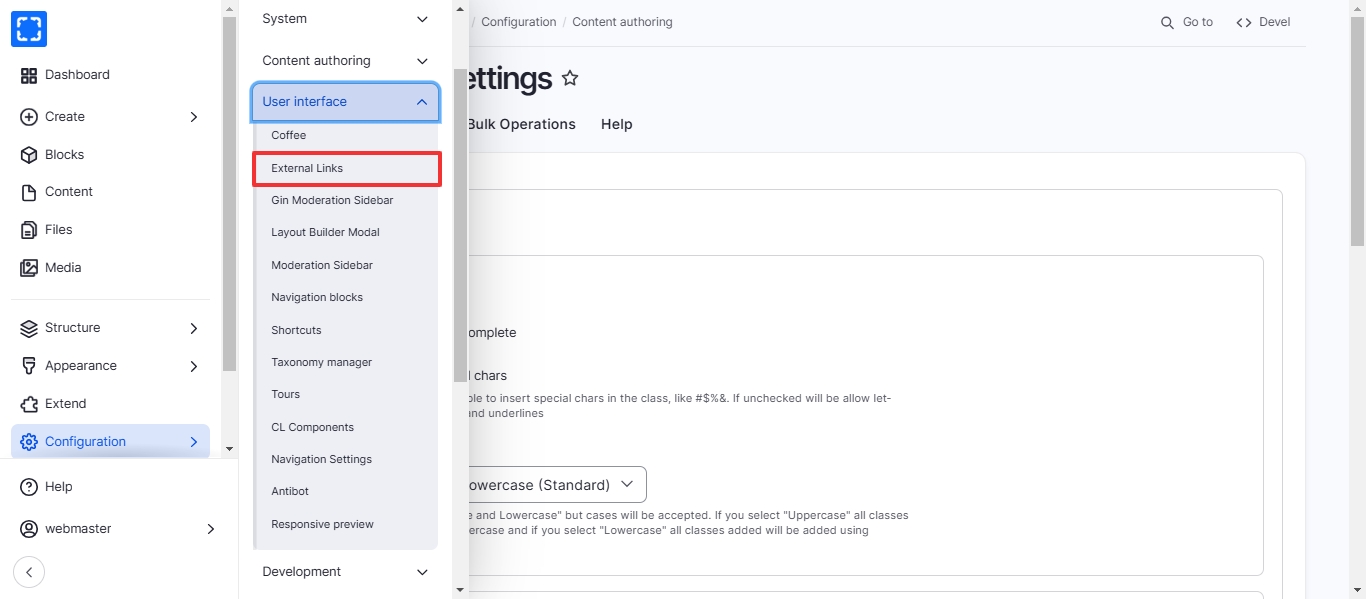Image resolution: width=1366 pixels, height=599 pixels.
Task: Switch to the Help tab
Action: (x=616, y=124)
